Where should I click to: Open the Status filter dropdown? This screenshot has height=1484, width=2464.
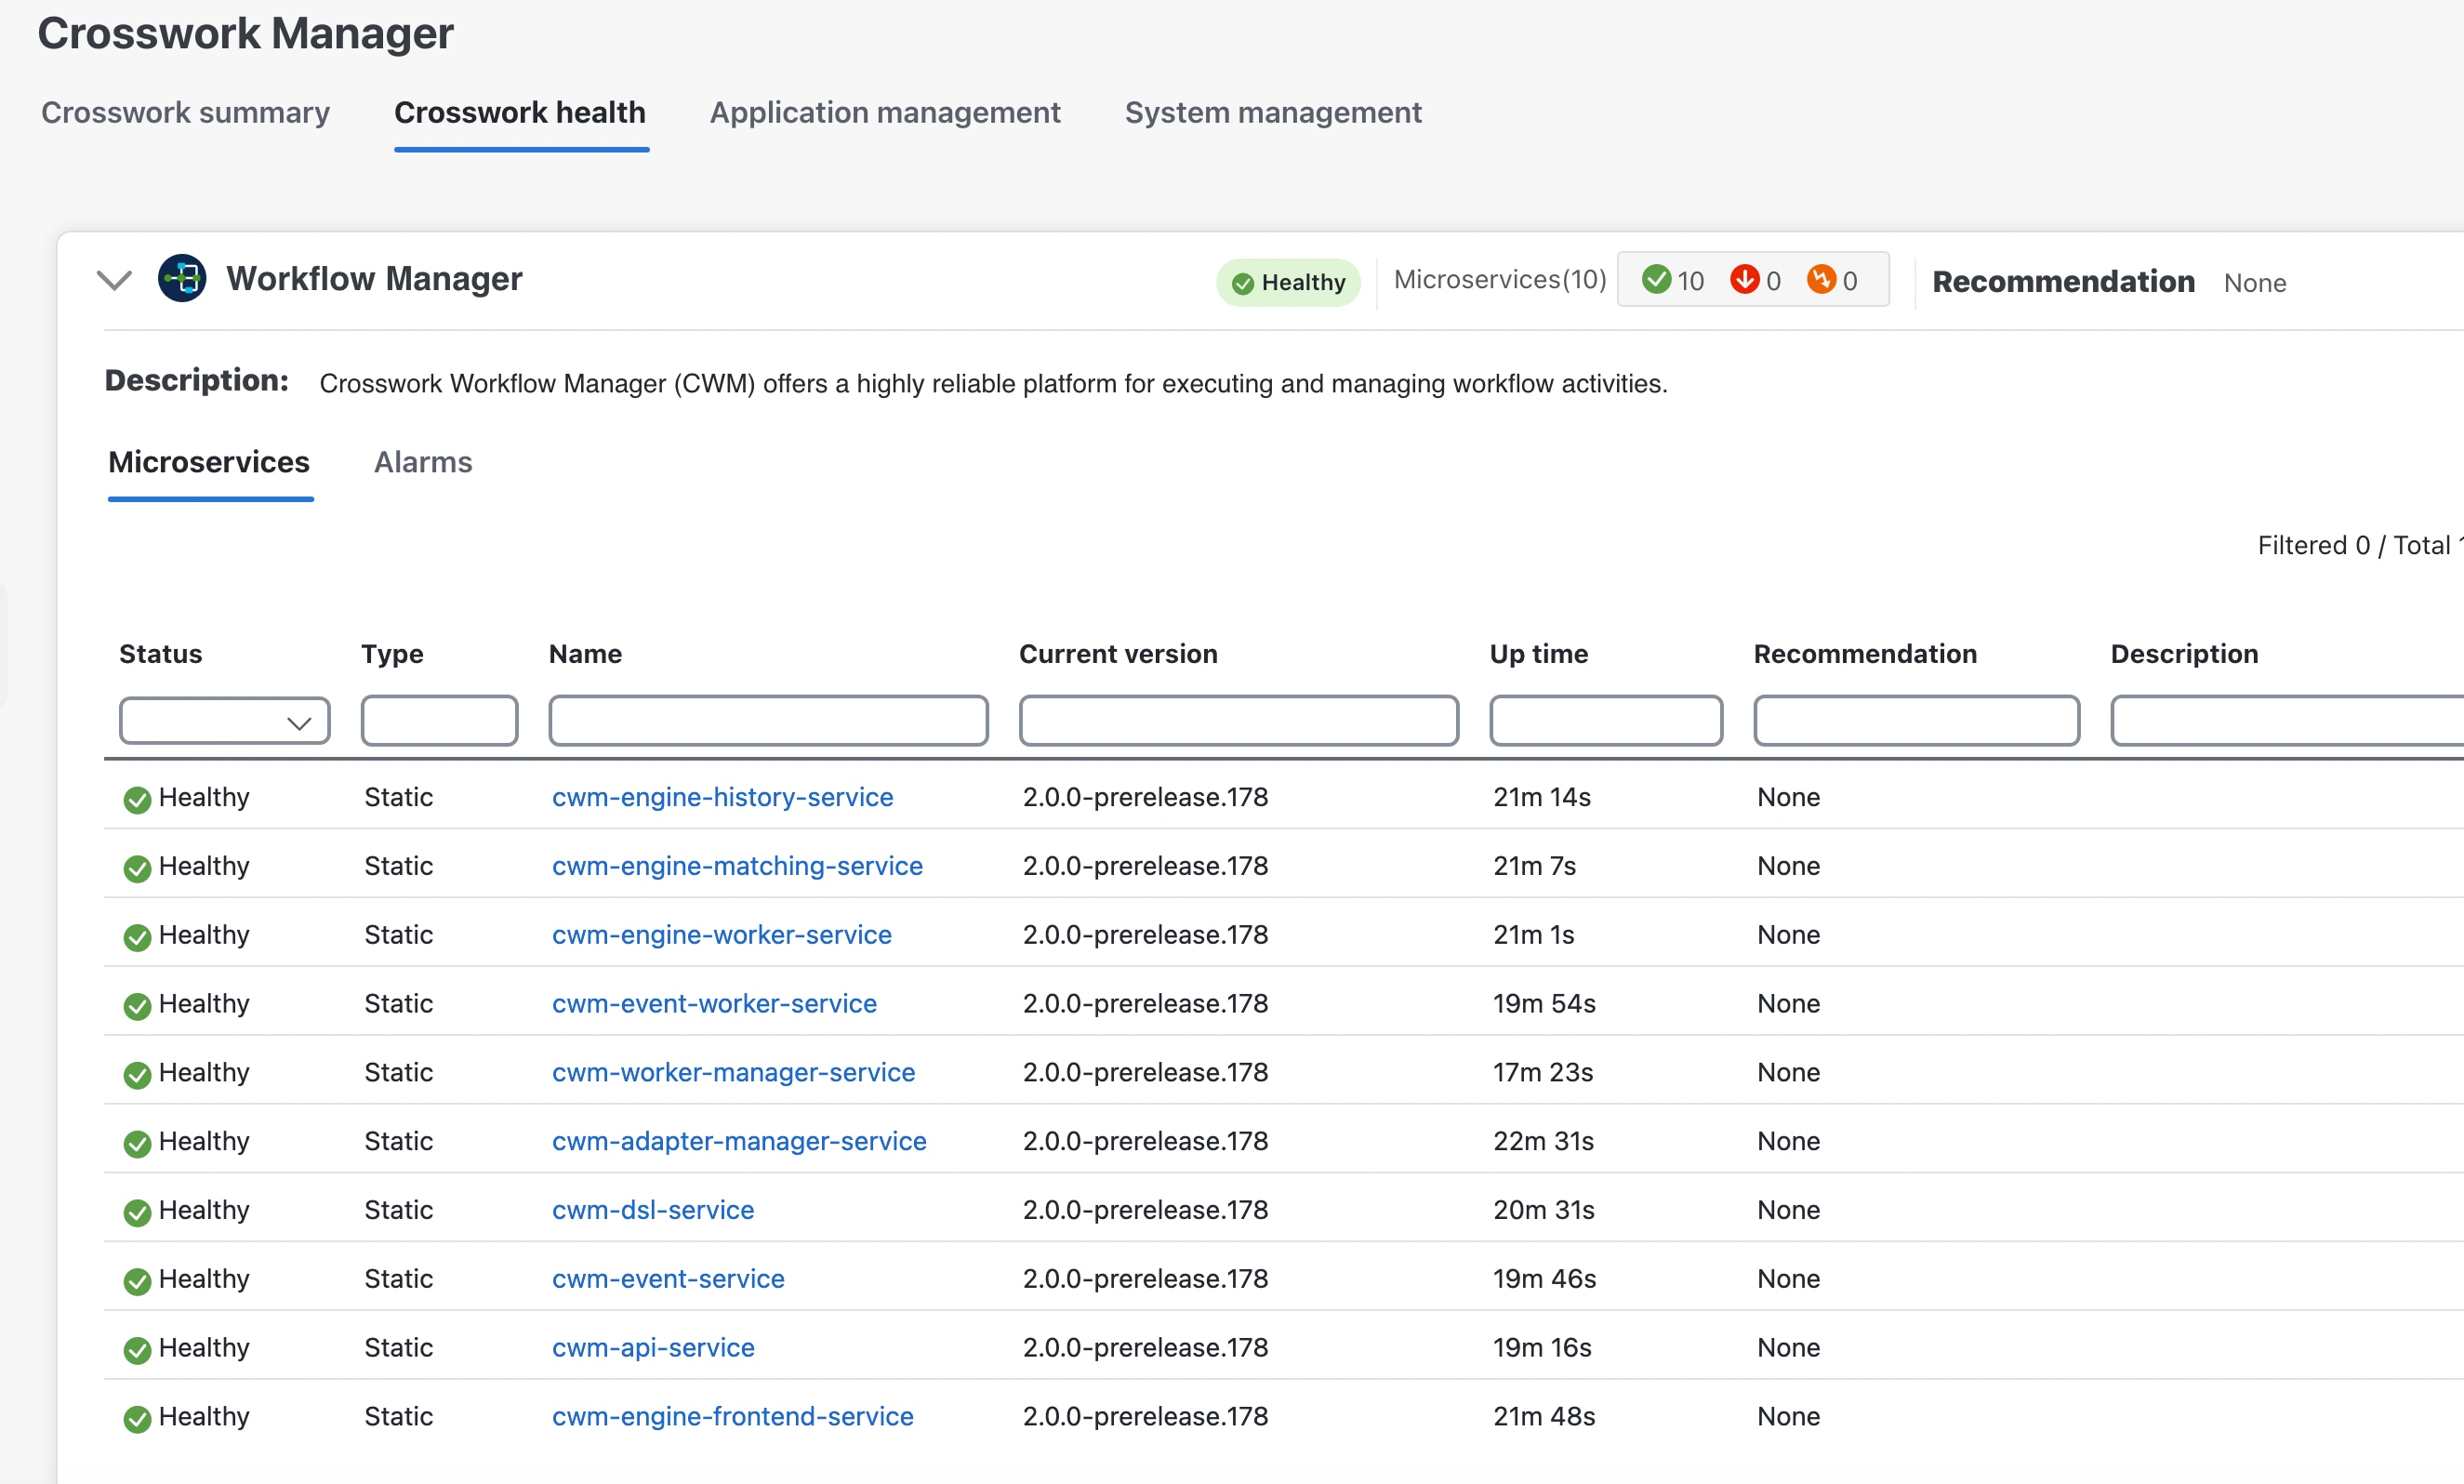pyautogui.click(x=224, y=721)
